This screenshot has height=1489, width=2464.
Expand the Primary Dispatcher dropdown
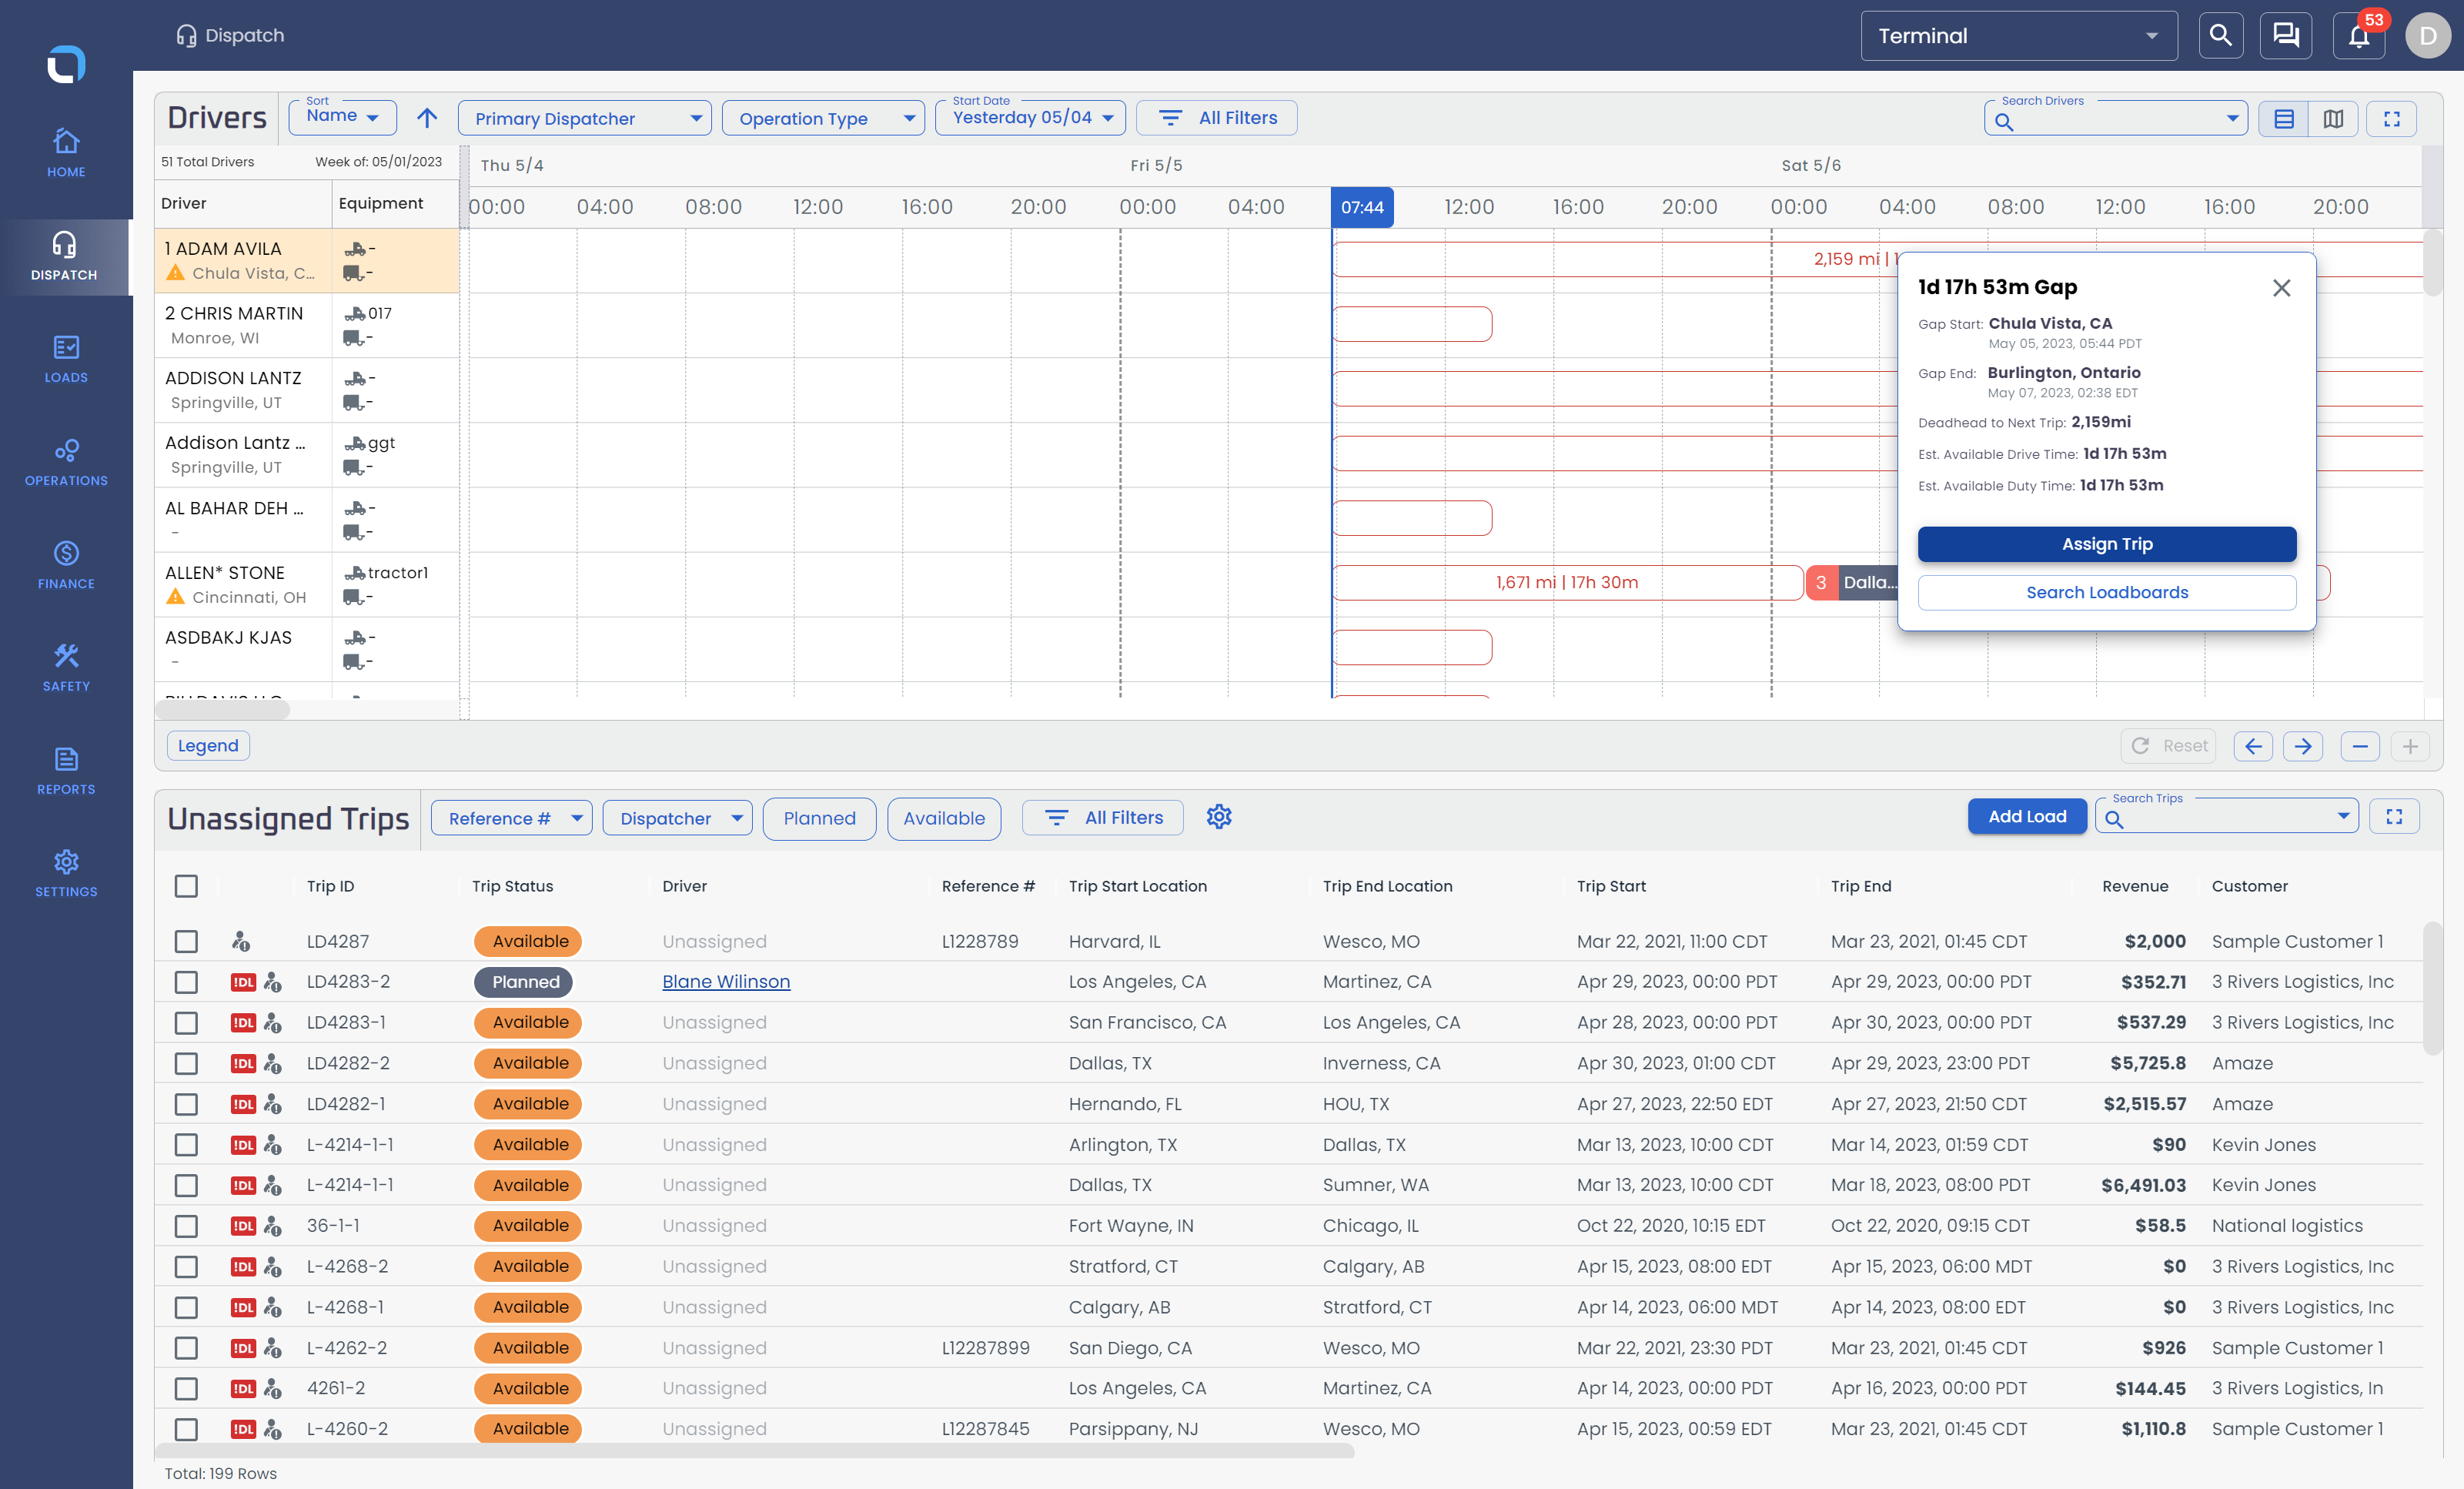click(585, 118)
